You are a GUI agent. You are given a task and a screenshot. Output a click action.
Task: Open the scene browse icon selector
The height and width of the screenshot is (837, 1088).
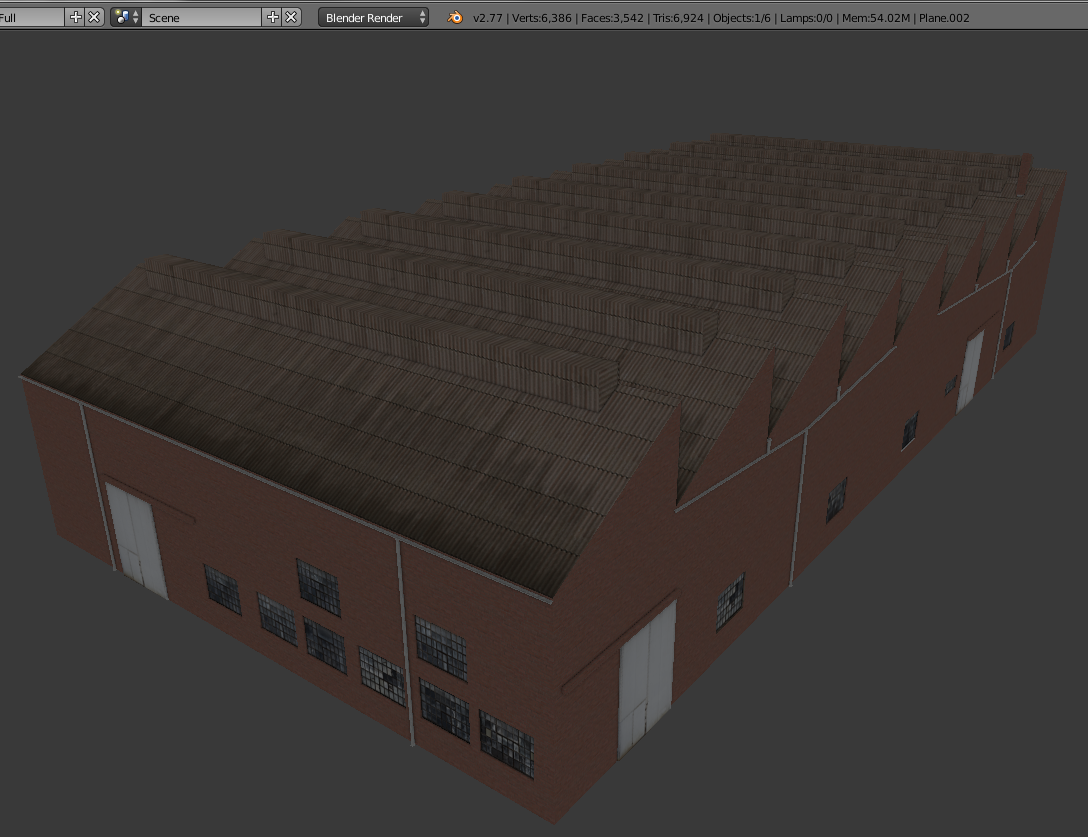click(126, 17)
